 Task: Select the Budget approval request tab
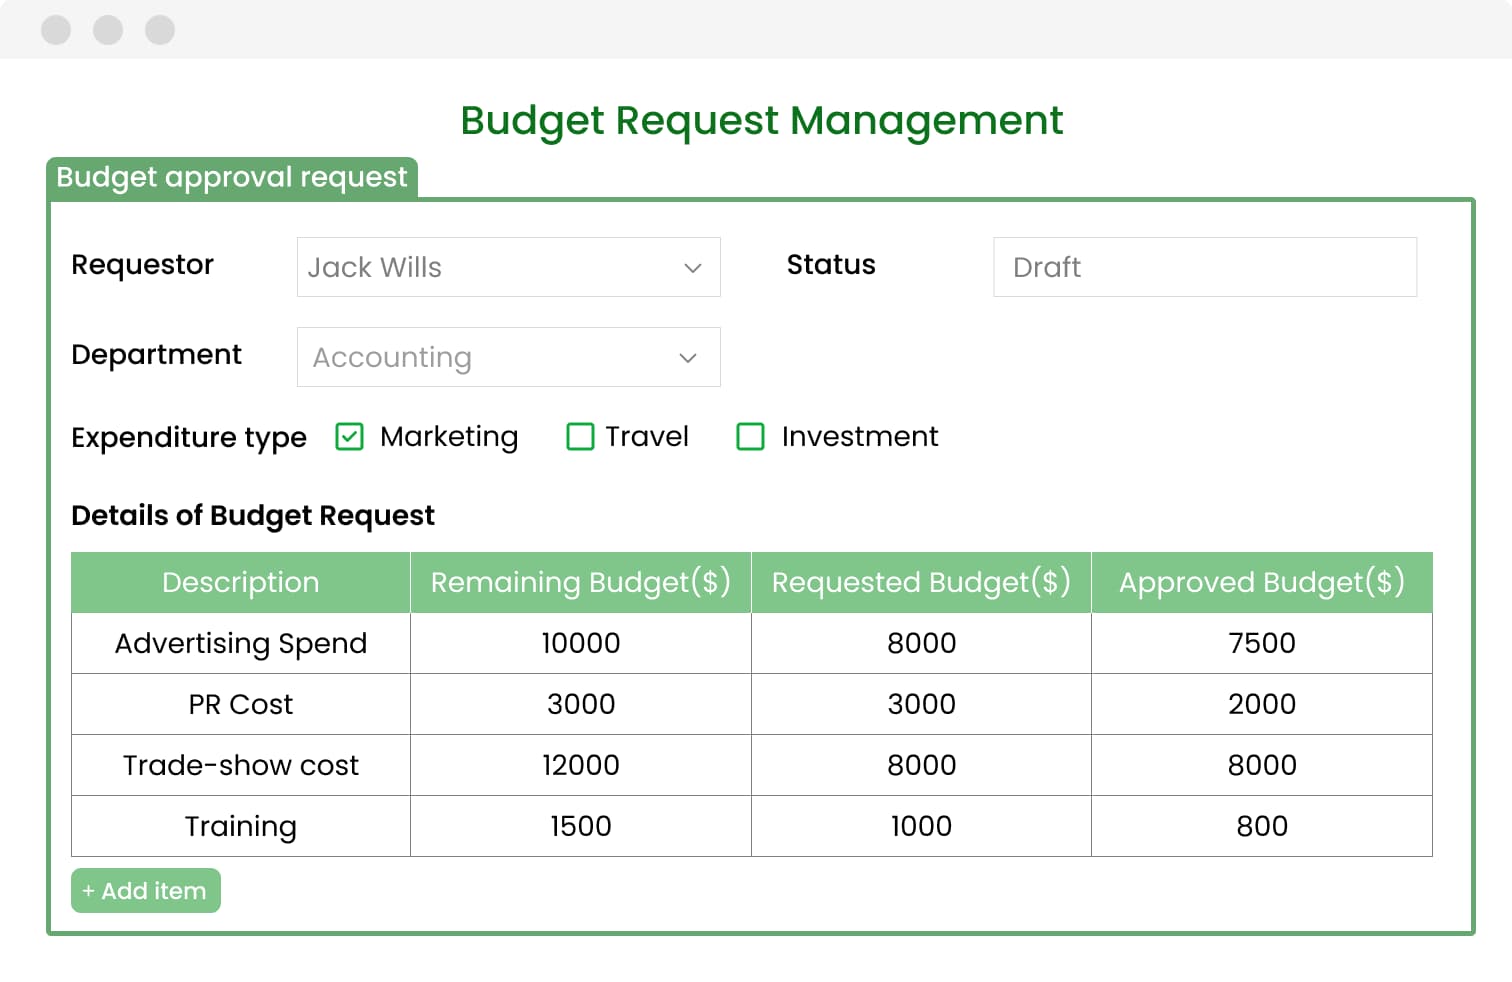coord(232,178)
